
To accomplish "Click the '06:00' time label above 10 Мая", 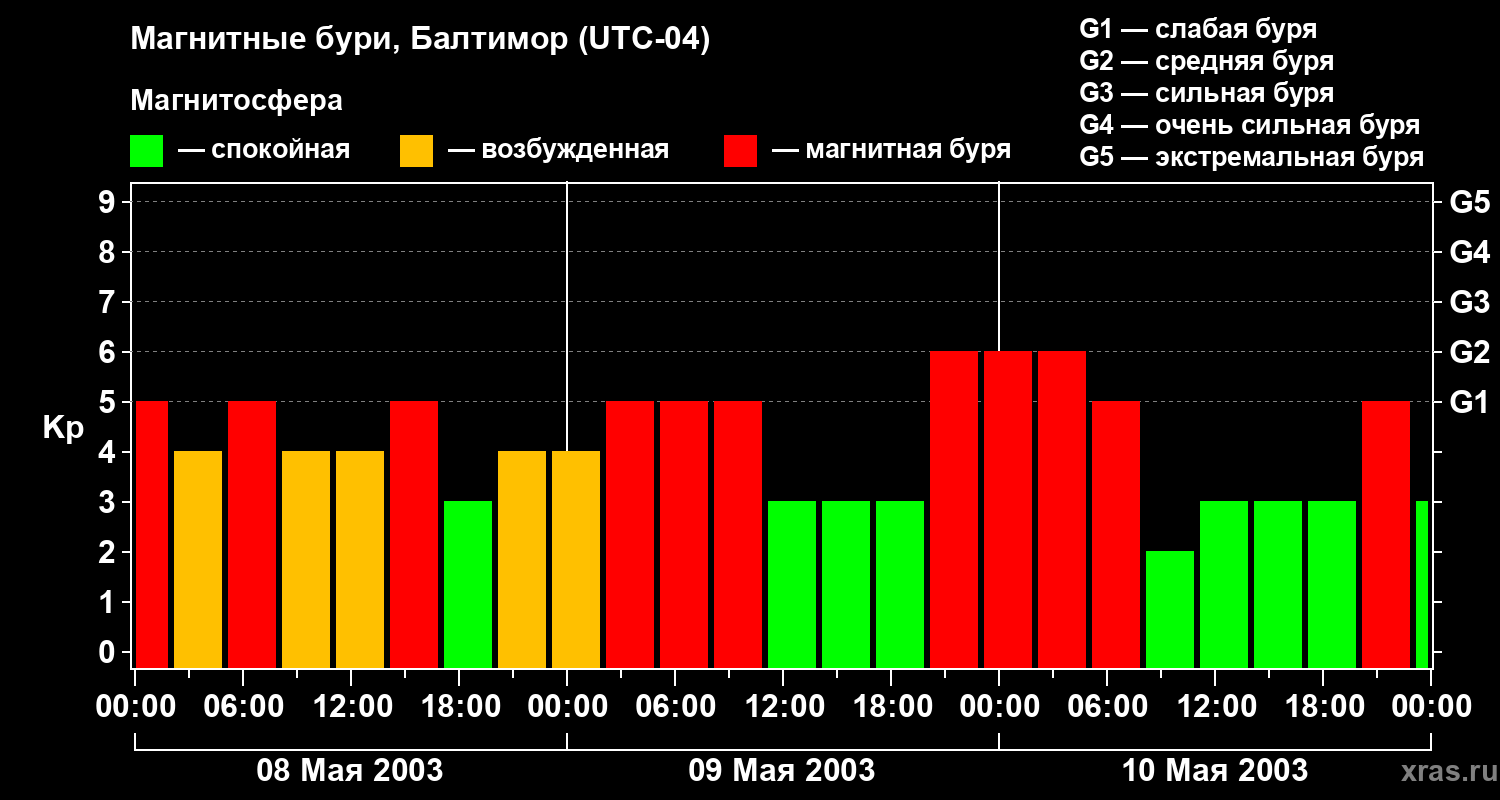I will (1107, 707).
